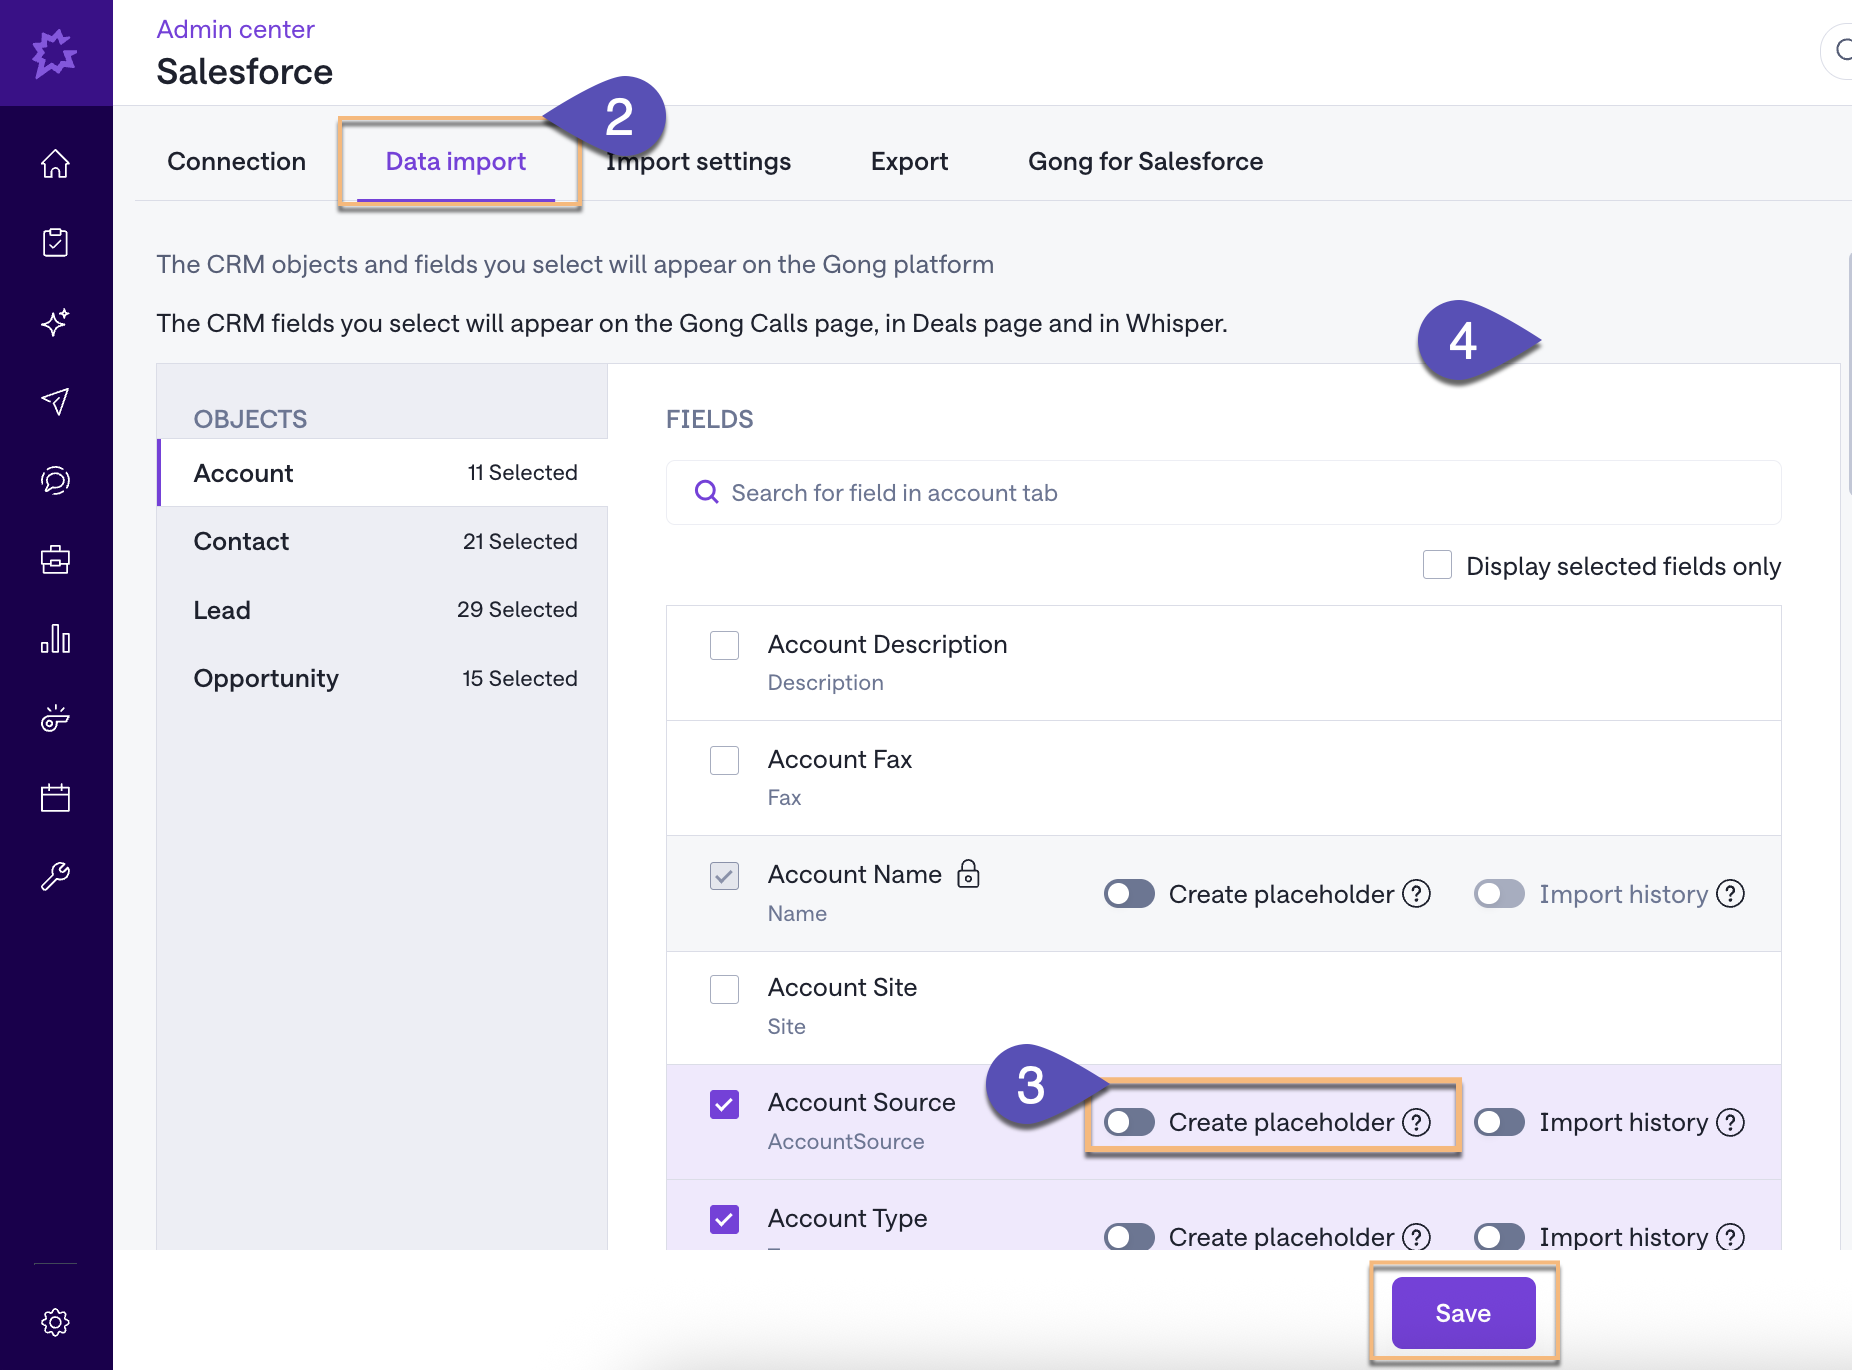The height and width of the screenshot is (1370, 1852).
Task: Open the clipboard checklist icon in sidebar
Action: (x=55, y=242)
